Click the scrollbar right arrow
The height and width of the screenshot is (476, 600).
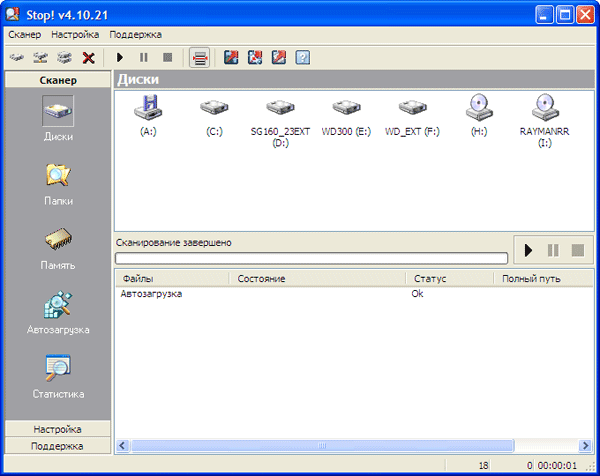(x=585, y=445)
